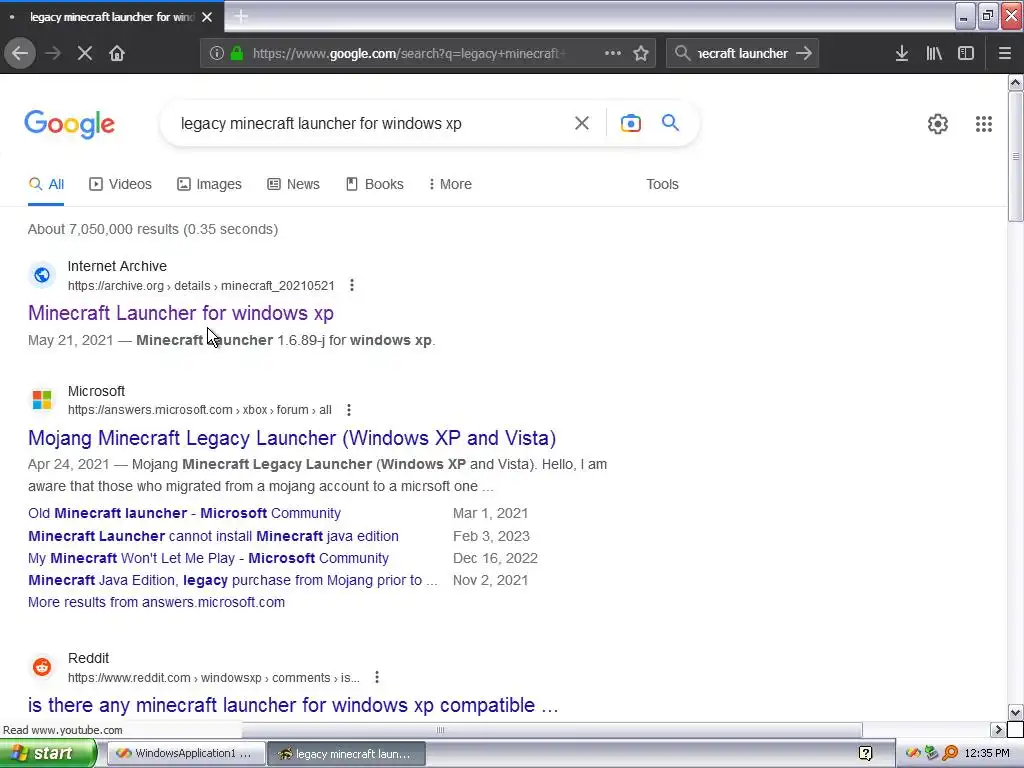Open the Firefox home page icon
Screen dimensions: 1024x768
pos(117,54)
